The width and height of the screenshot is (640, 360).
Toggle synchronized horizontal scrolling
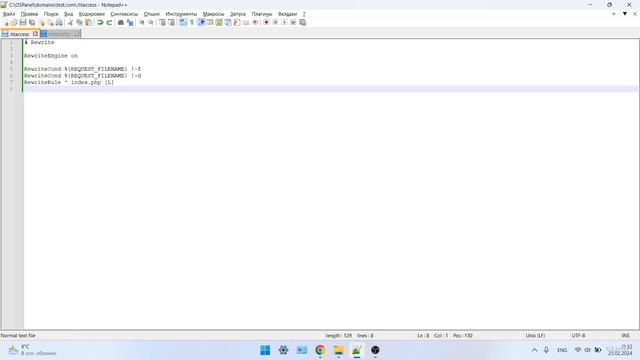171,22
